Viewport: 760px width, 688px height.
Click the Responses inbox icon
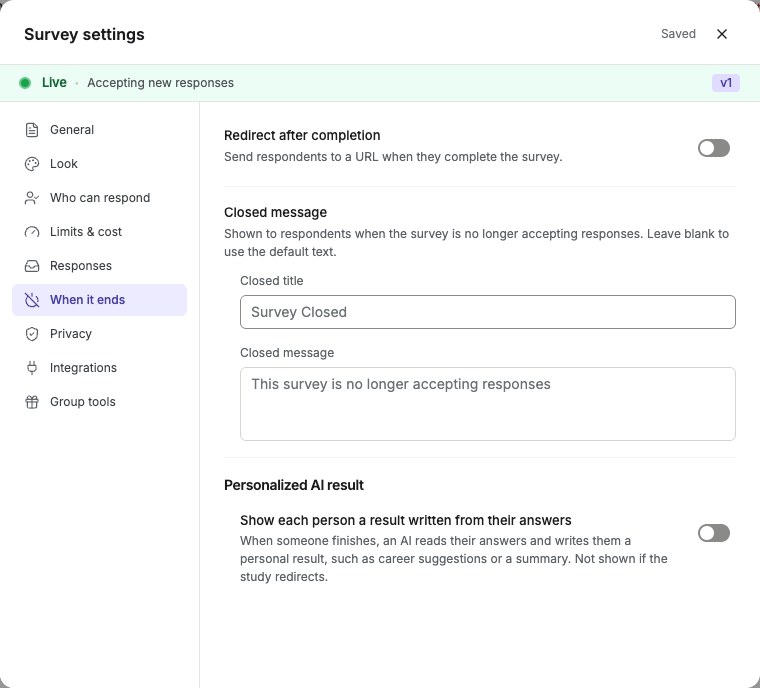pos(32,266)
